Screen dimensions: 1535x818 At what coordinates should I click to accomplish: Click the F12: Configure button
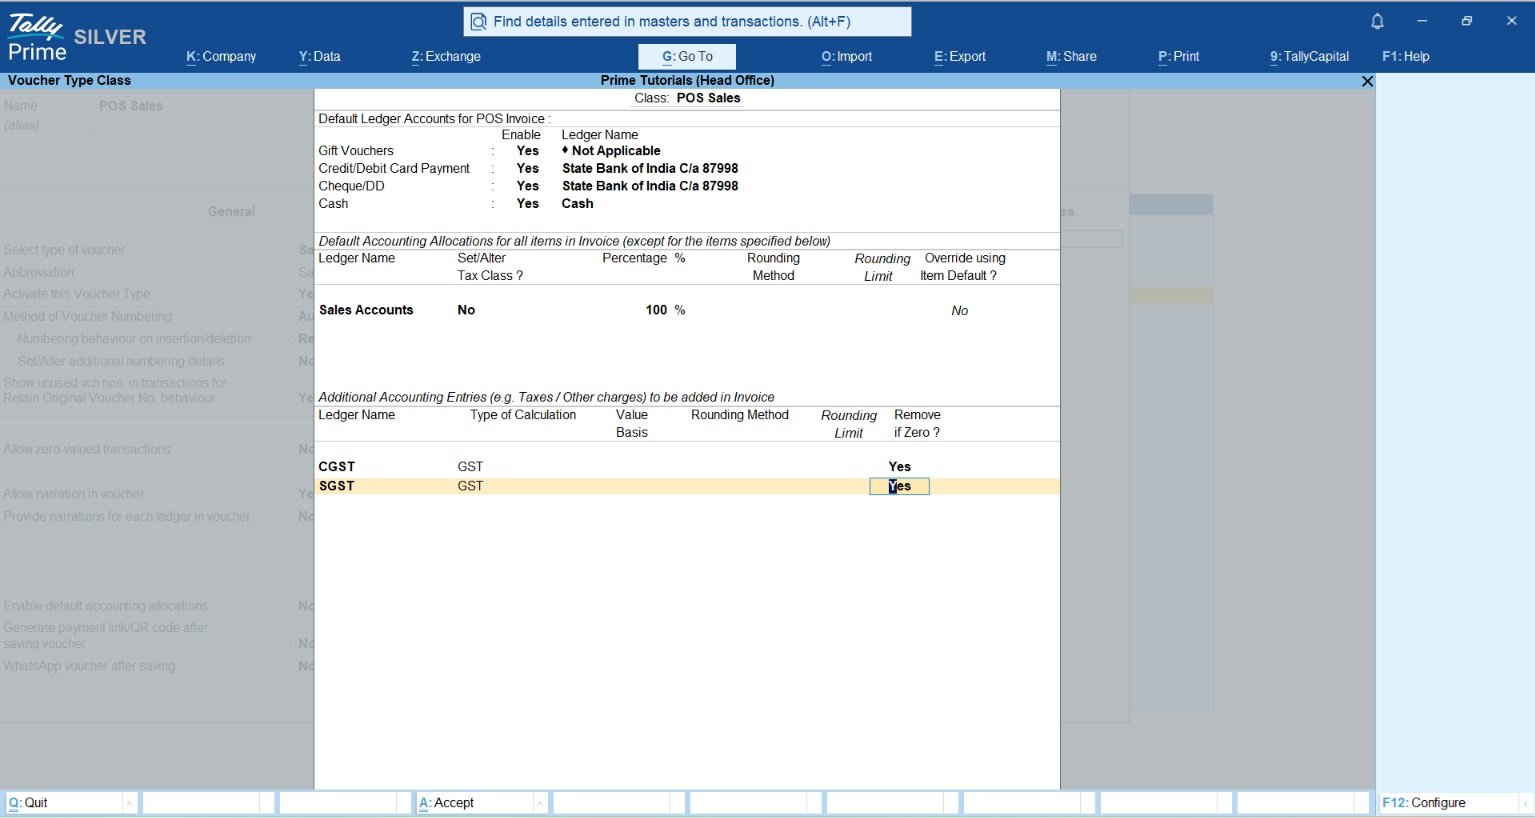click(x=1448, y=803)
